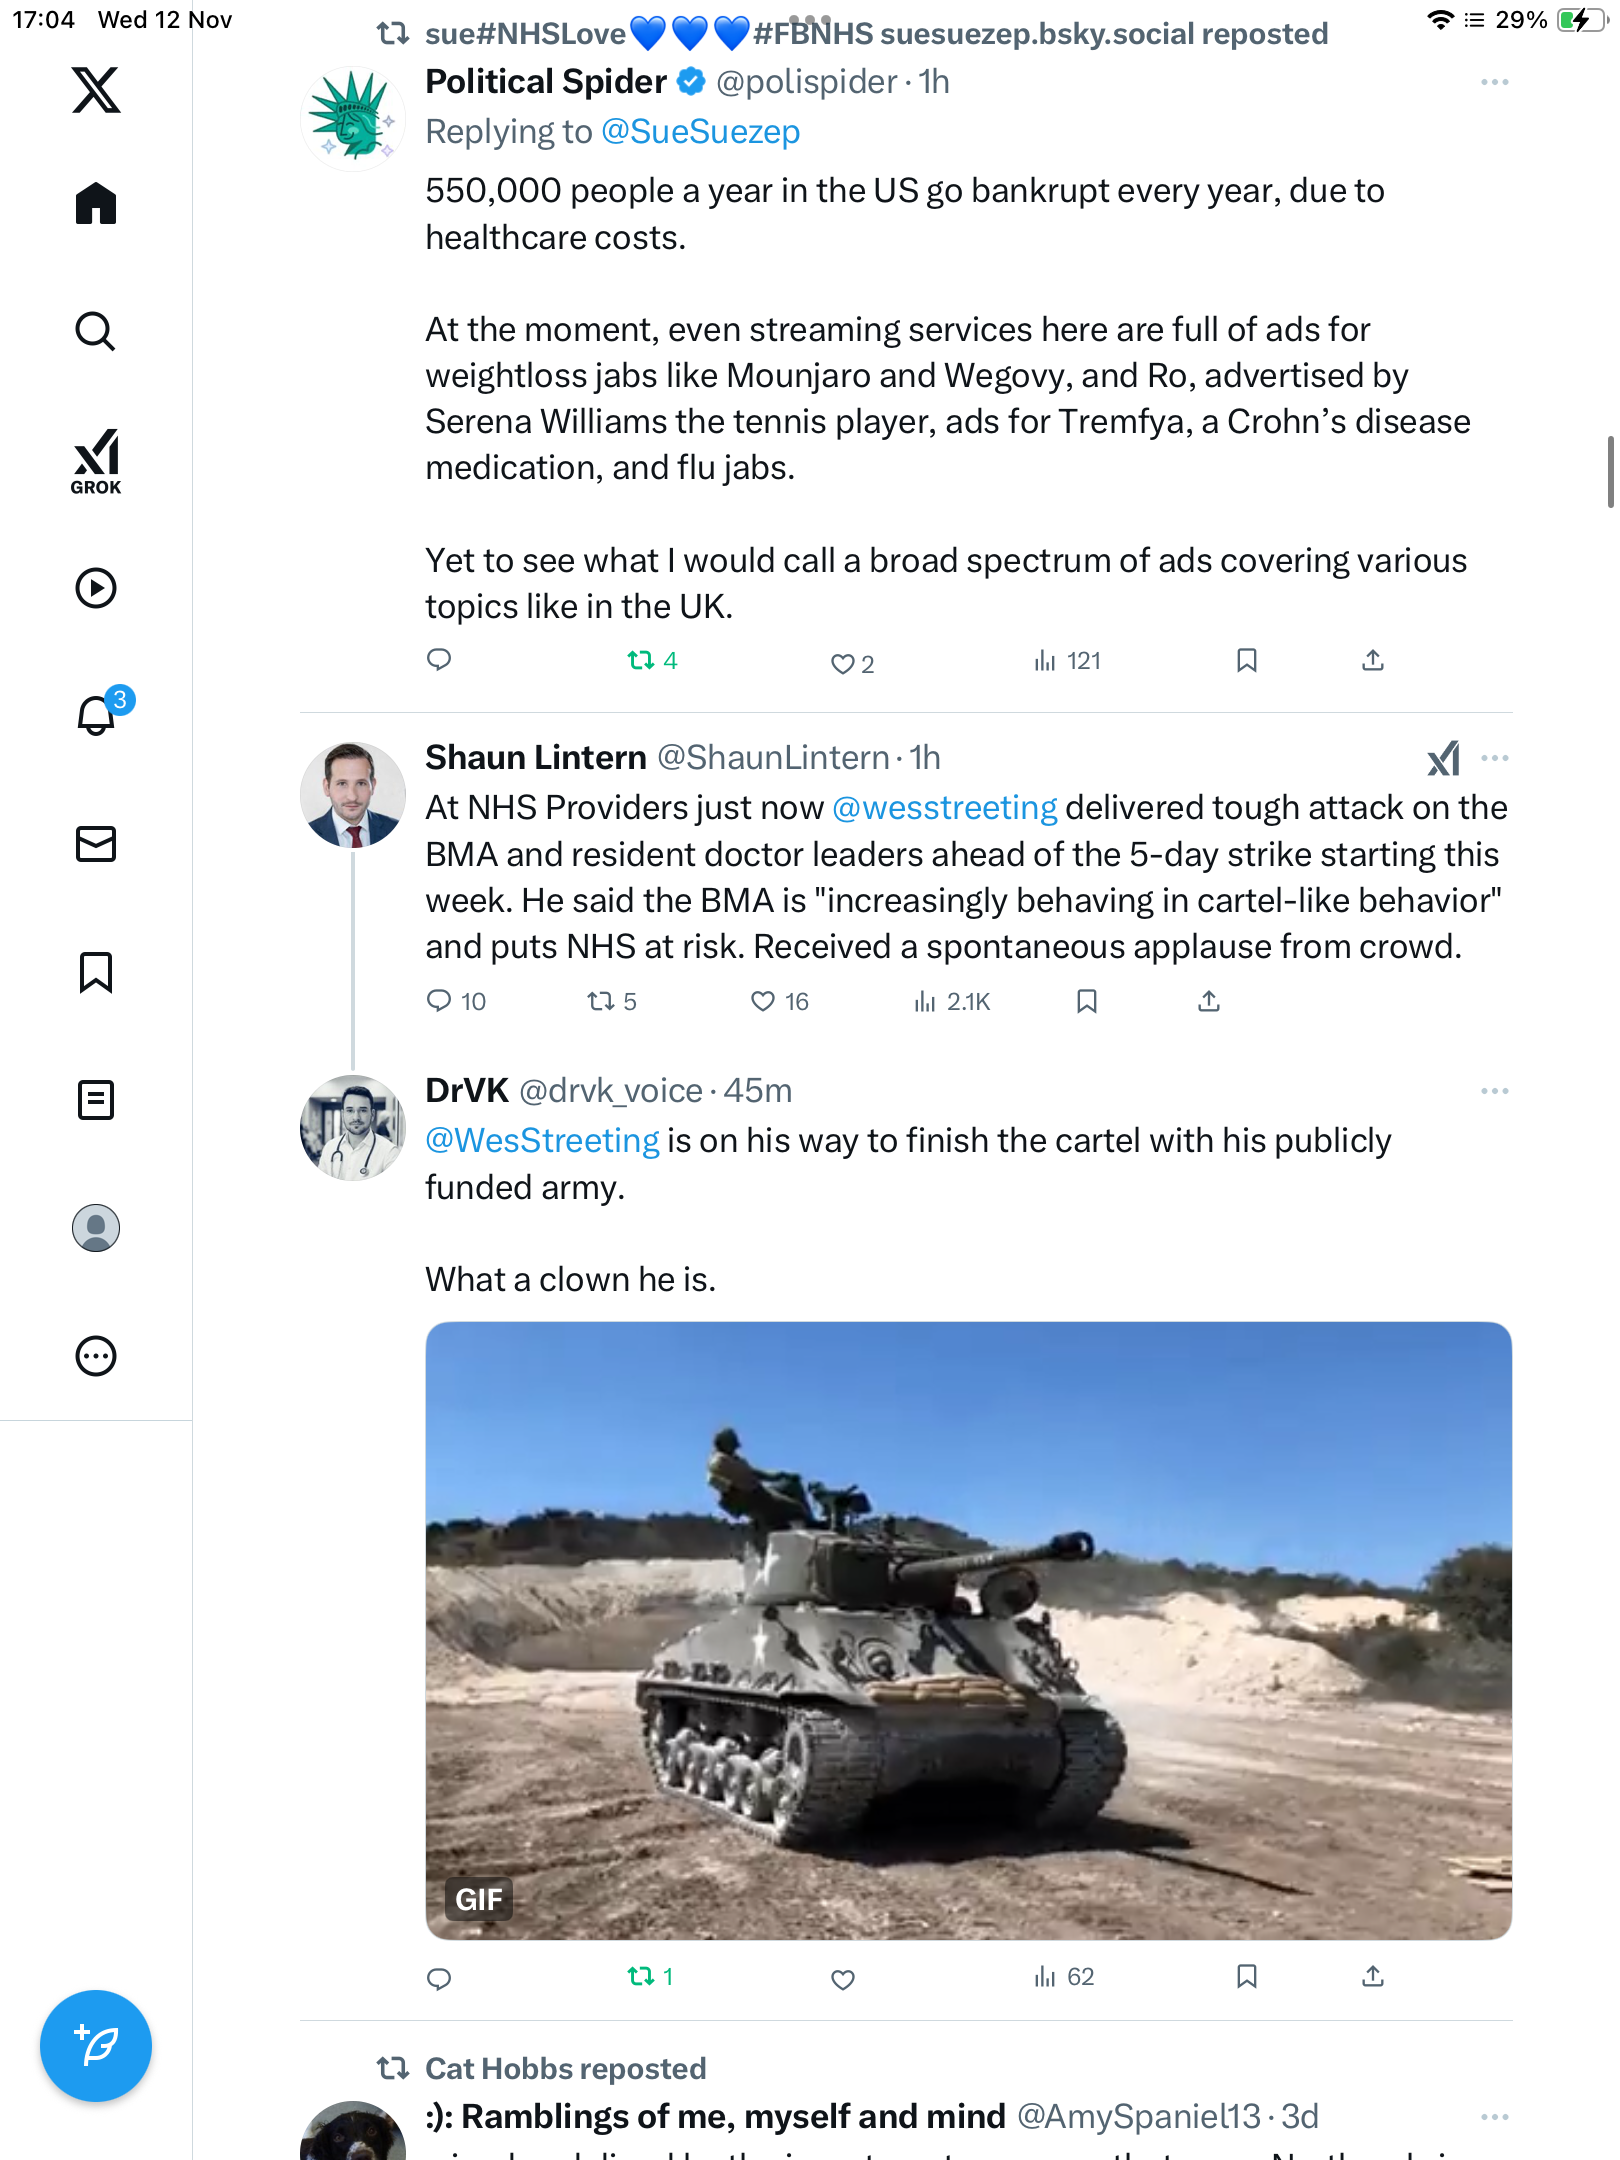
Task: Open the Bookmarks page in the sidebar
Action: [96, 972]
